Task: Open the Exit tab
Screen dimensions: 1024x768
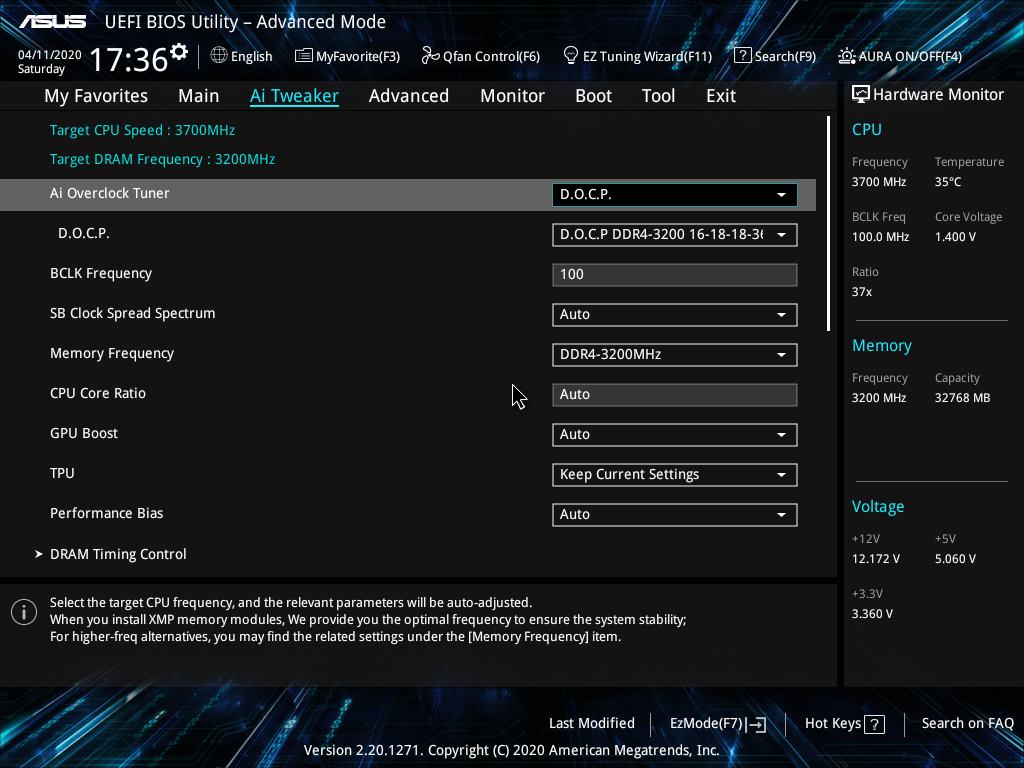Action: click(721, 96)
